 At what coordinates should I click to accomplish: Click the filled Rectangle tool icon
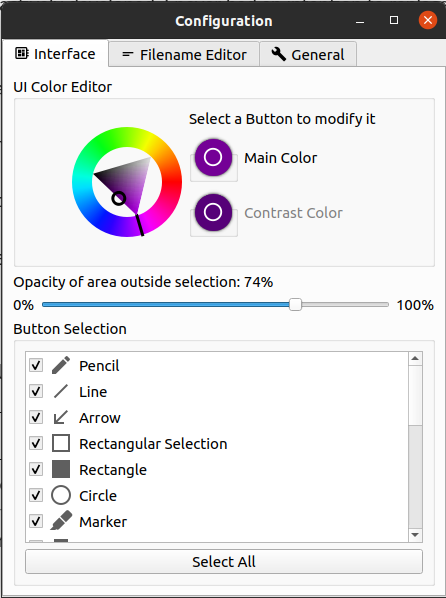pyautogui.click(x=61, y=469)
